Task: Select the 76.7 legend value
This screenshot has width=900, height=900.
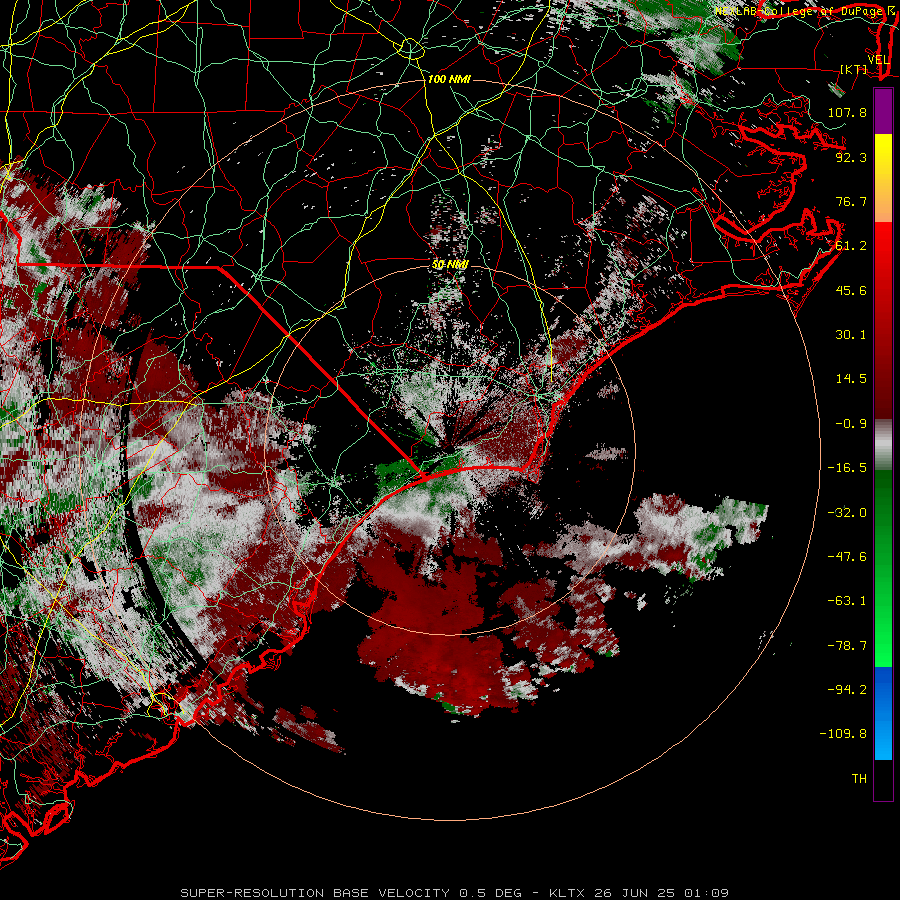Action: point(851,201)
